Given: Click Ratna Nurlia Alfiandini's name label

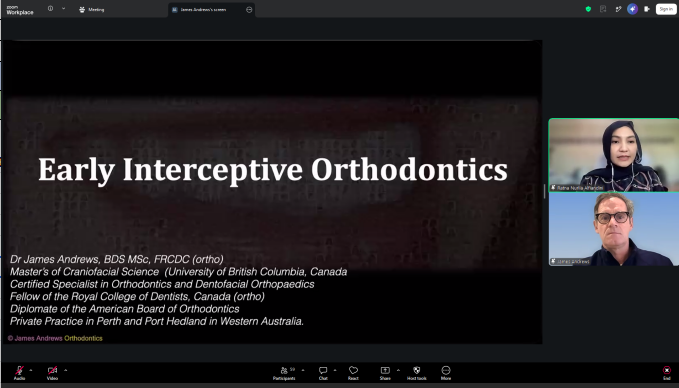Looking at the screenshot, I should point(577,188).
